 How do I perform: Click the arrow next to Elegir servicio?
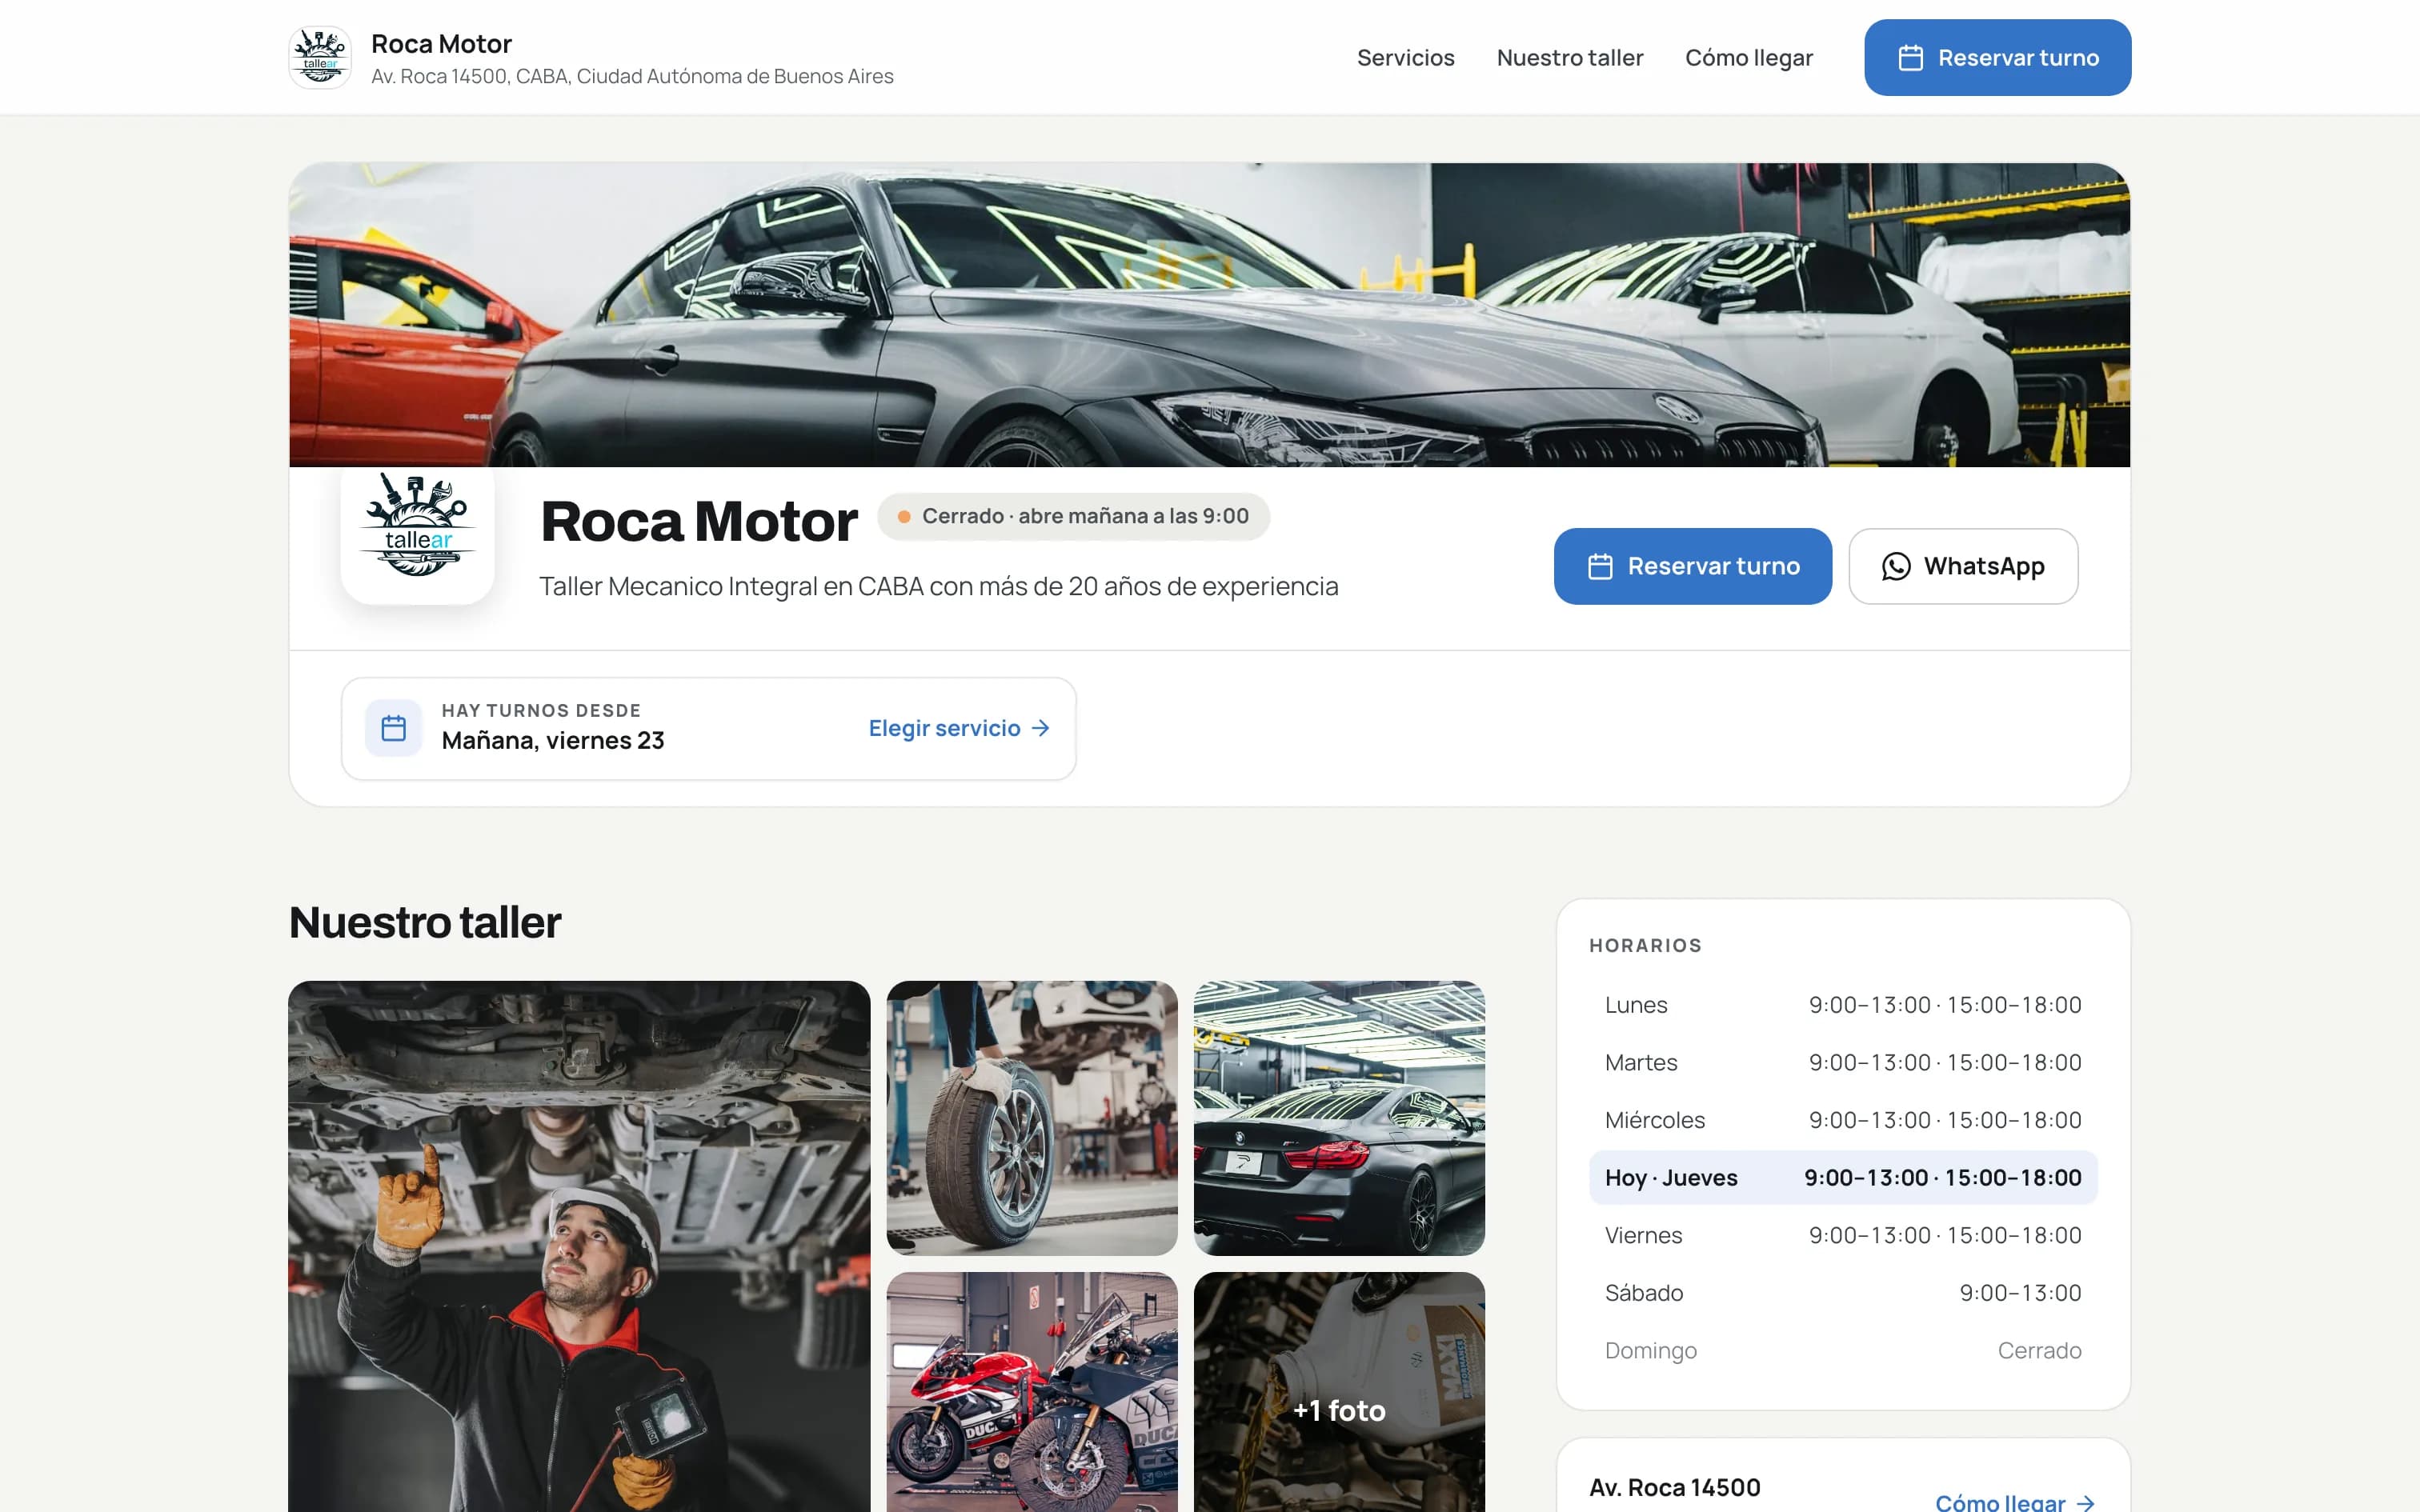coord(1041,729)
